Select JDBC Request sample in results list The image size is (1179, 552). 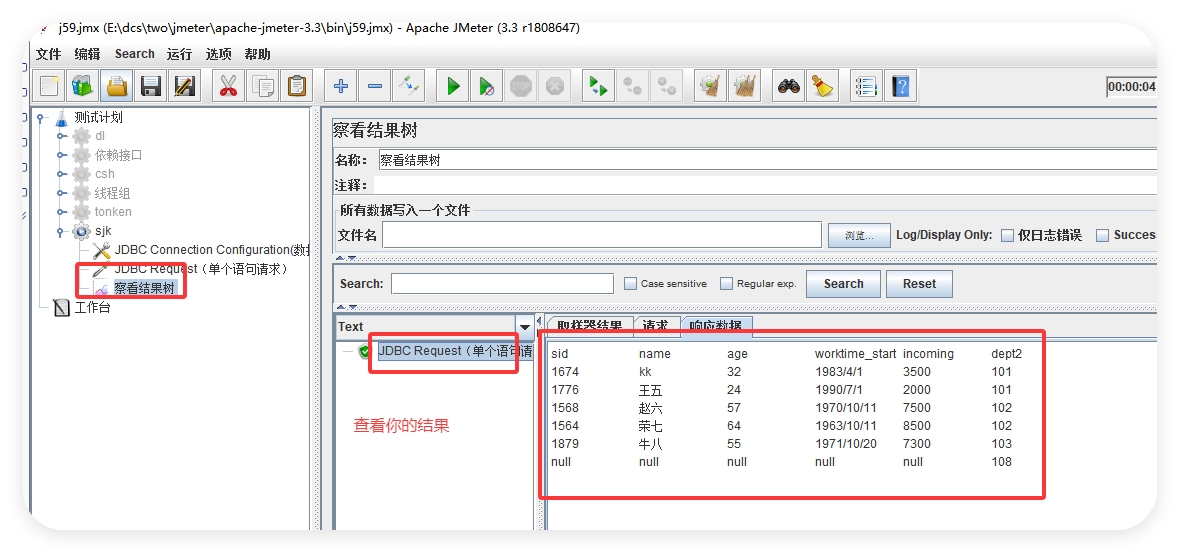[x=446, y=351]
